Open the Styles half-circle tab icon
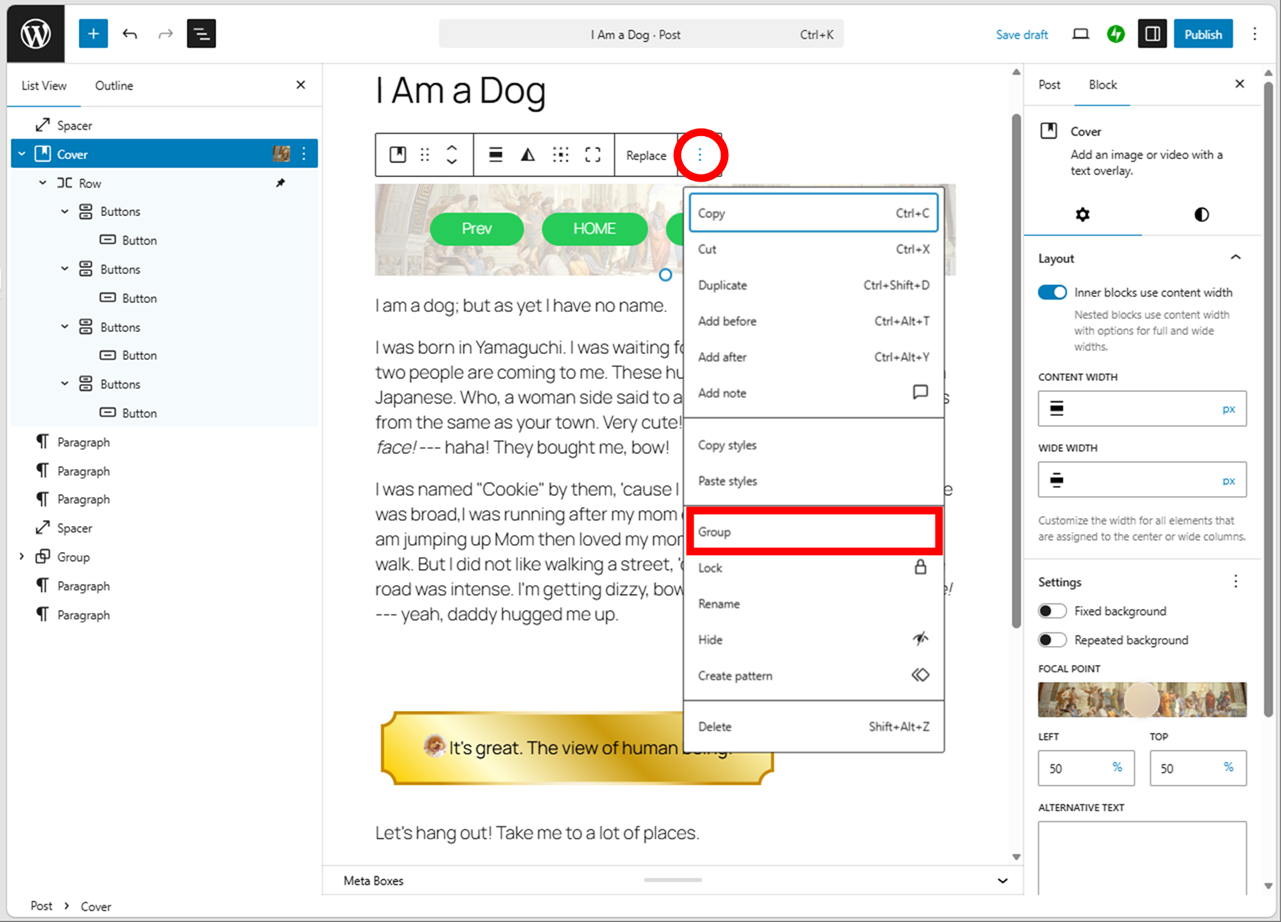Viewport: 1281px width, 922px height. [1201, 215]
